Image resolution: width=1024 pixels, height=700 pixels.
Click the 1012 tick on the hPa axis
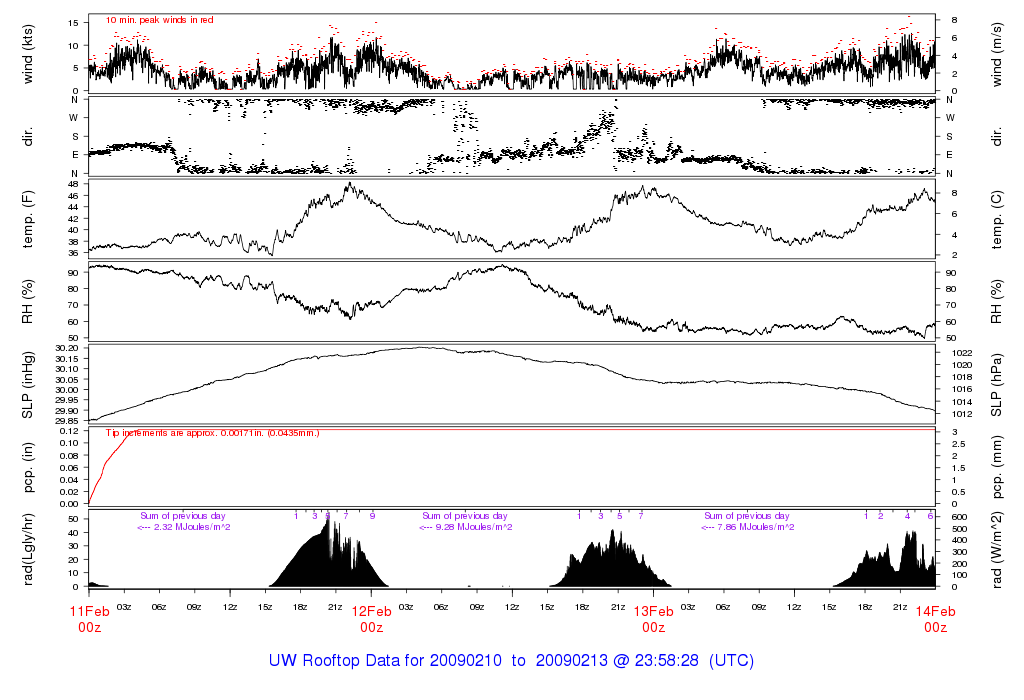[x=963, y=414]
